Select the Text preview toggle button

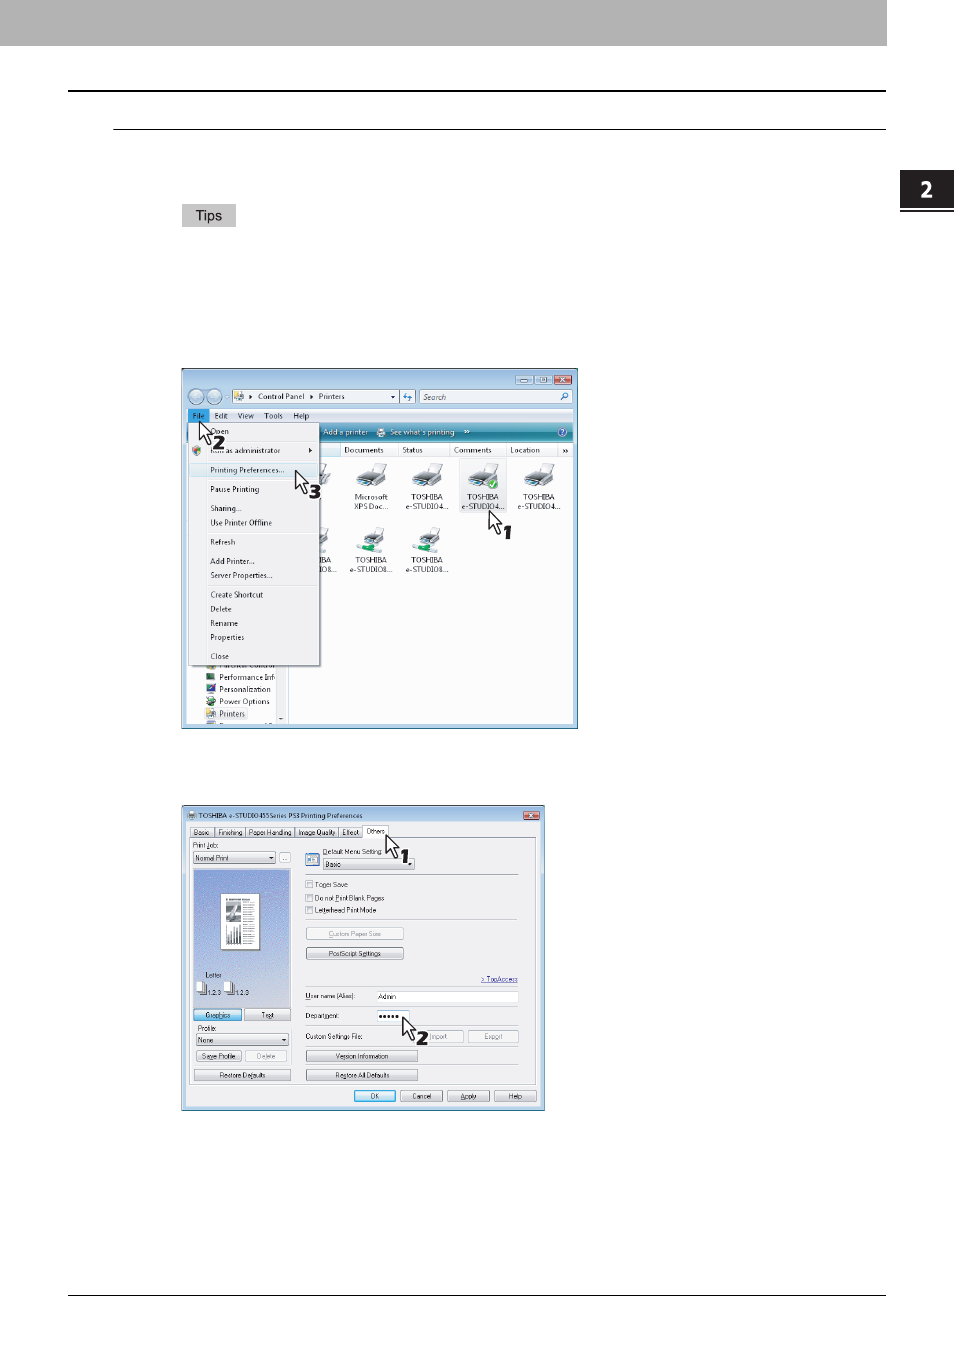click(267, 1015)
